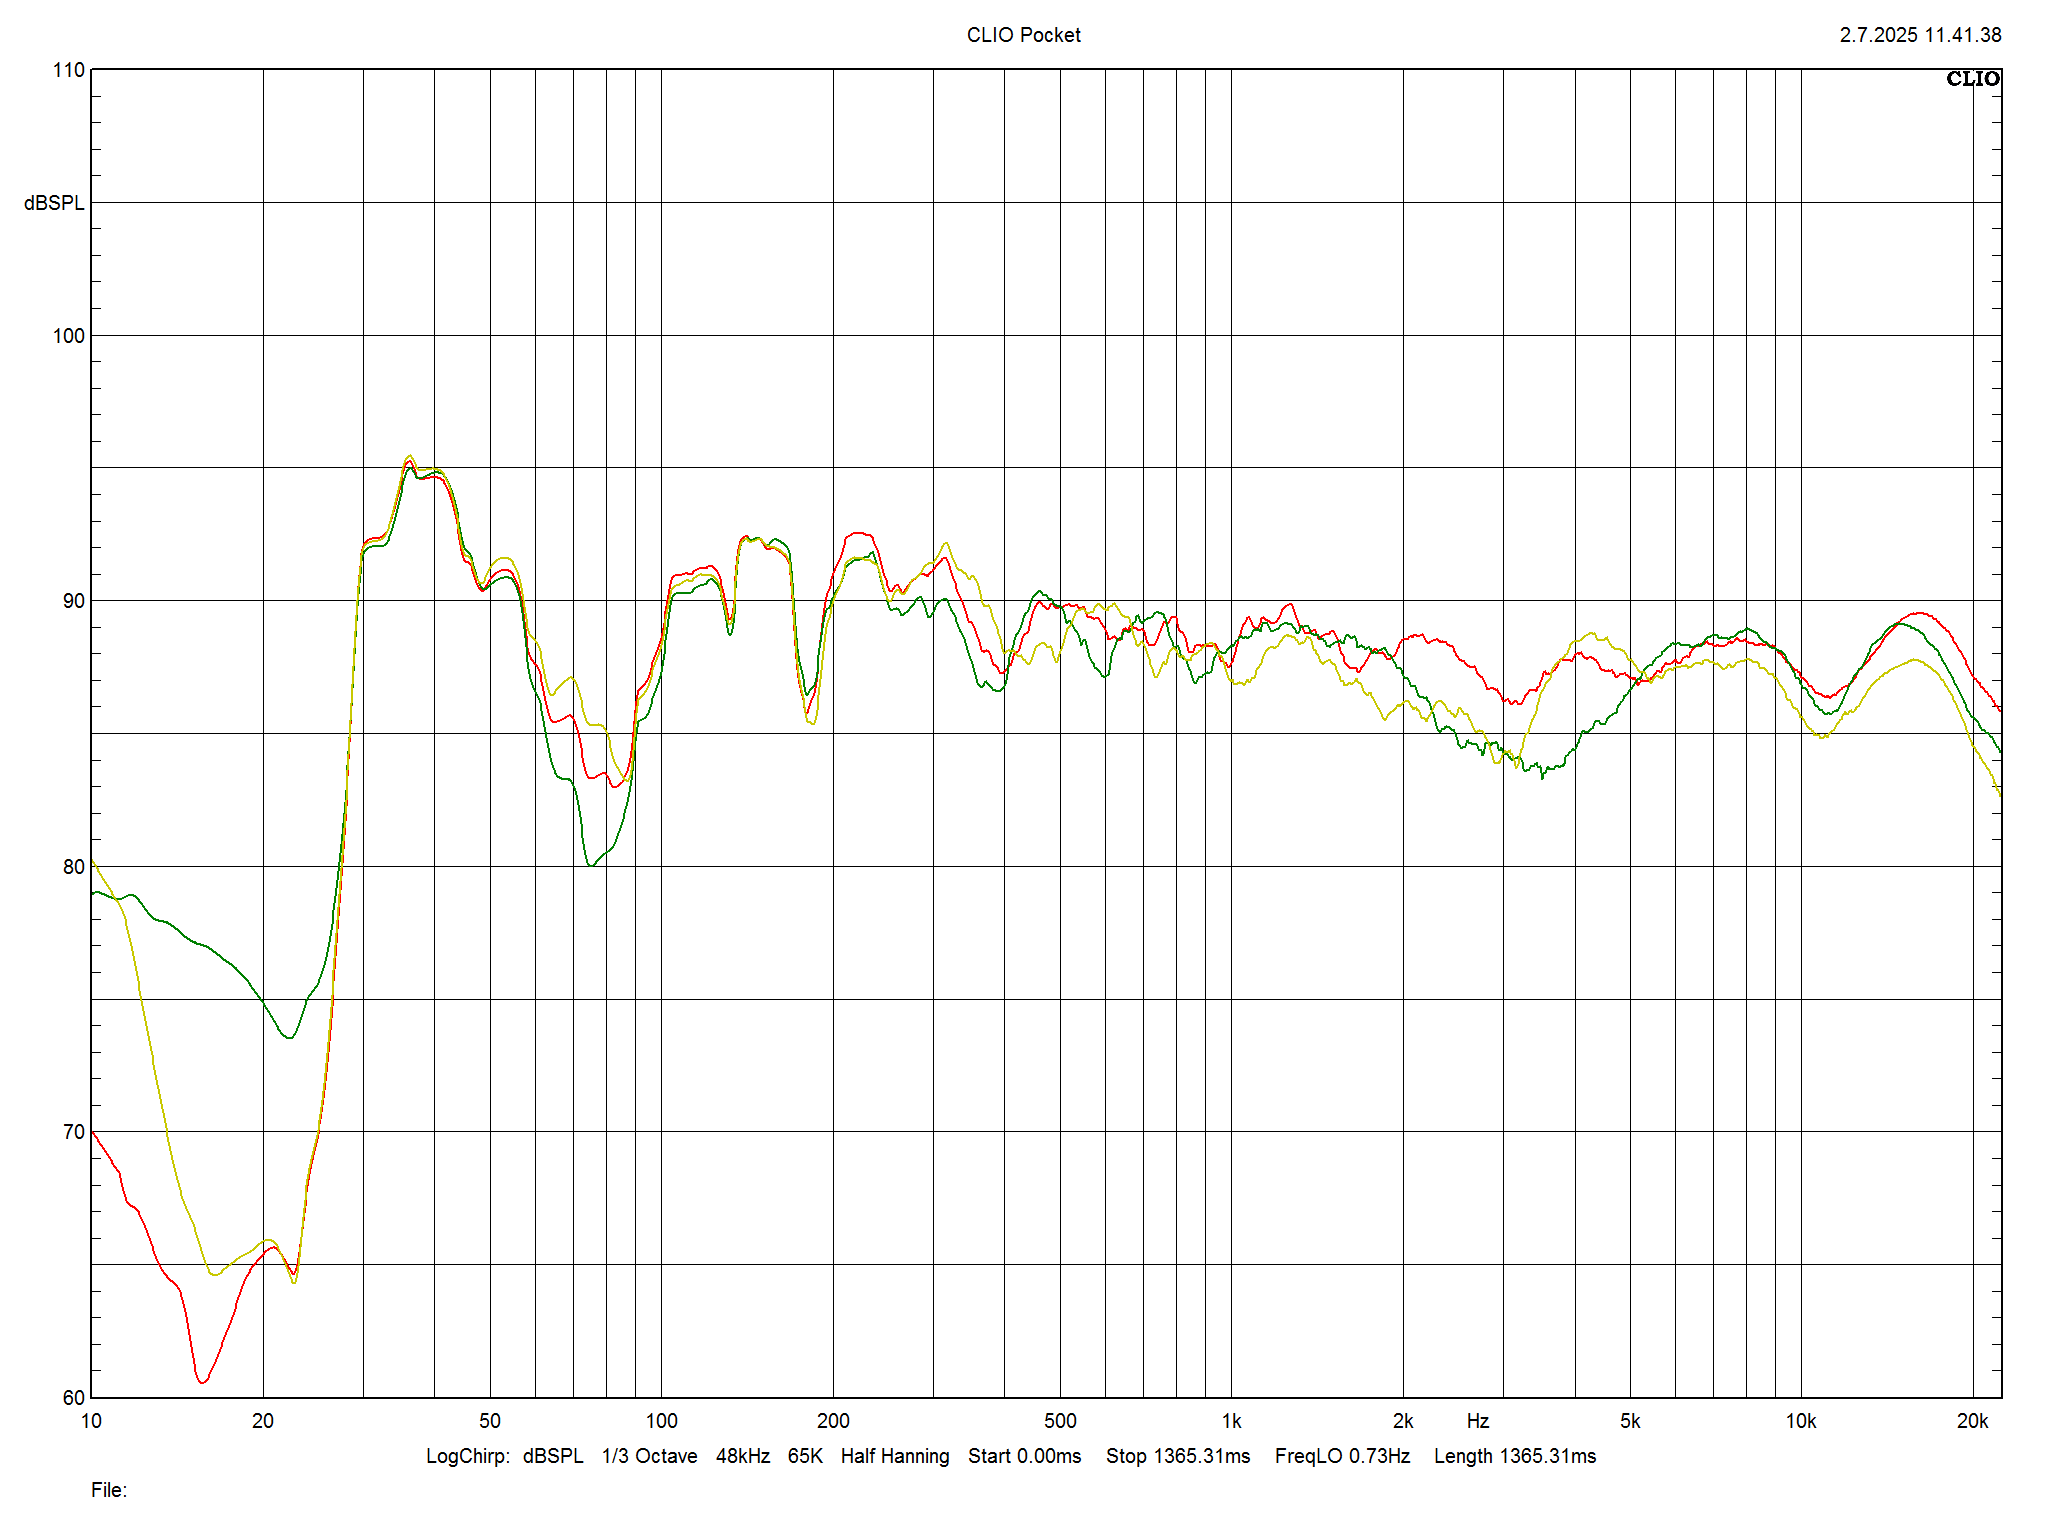Select the 90 label on the dB axis

click(74, 601)
